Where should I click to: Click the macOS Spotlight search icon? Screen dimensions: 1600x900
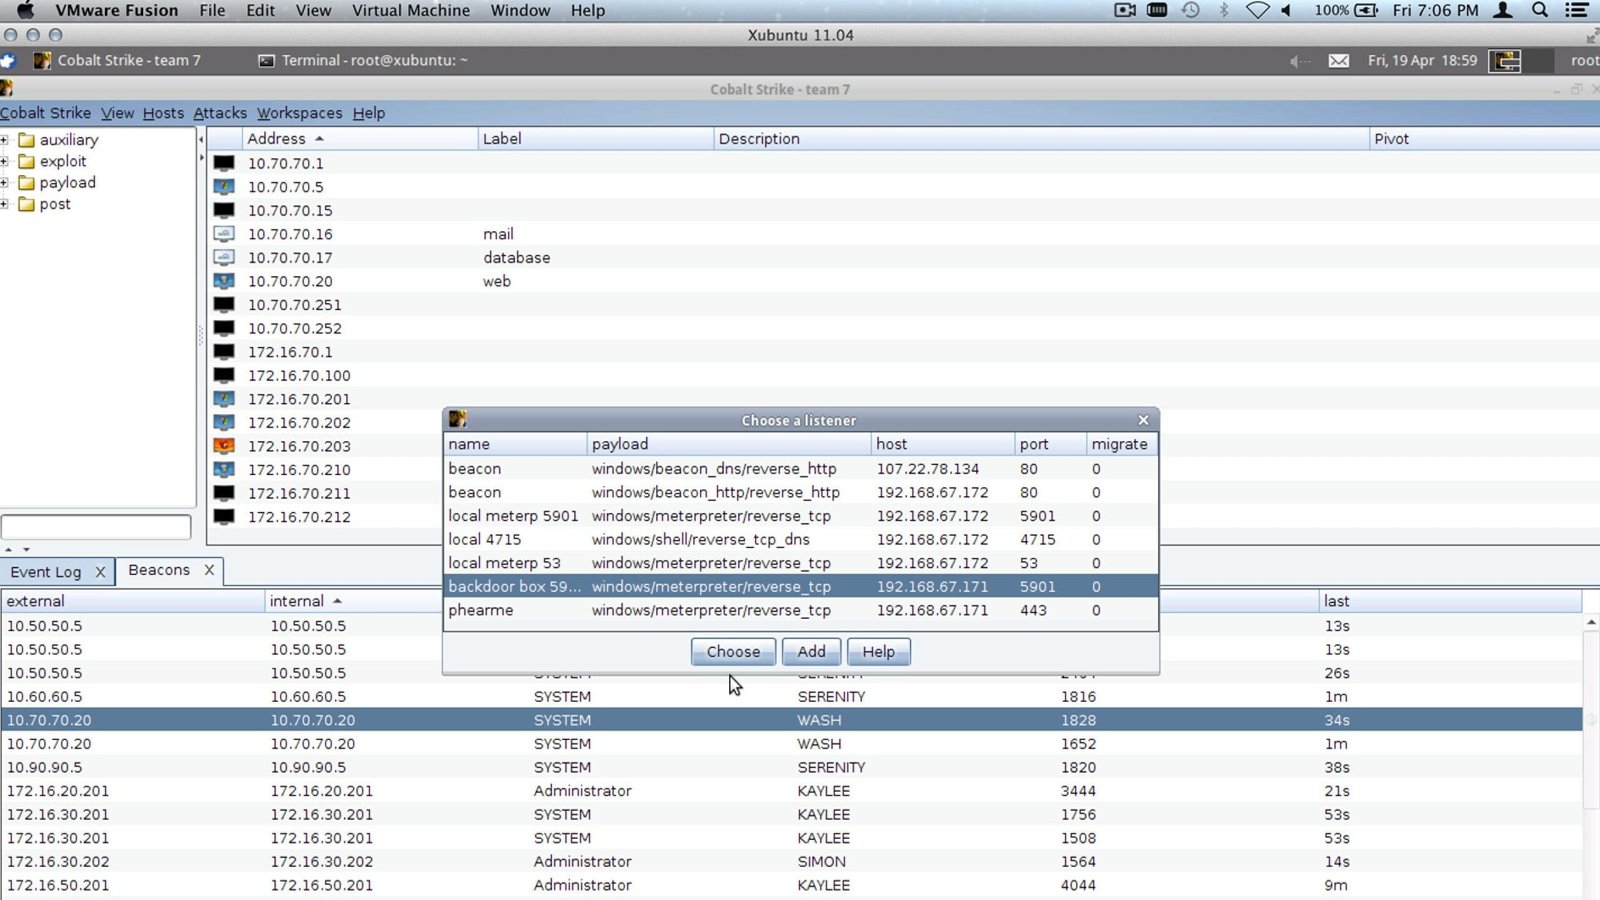[1540, 10]
